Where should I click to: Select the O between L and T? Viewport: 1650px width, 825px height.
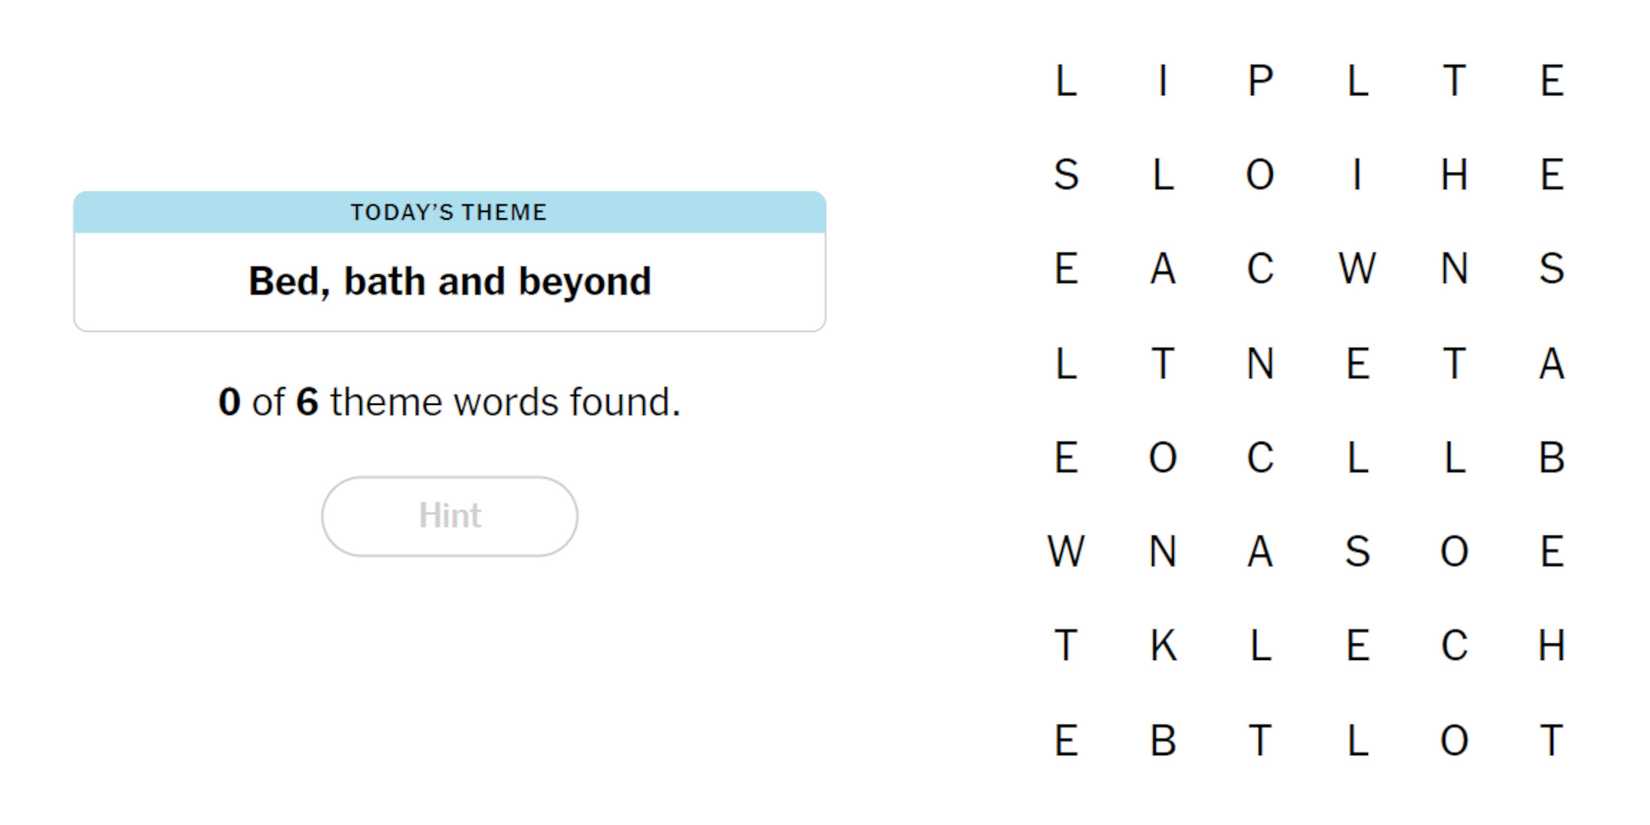click(x=1454, y=741)
